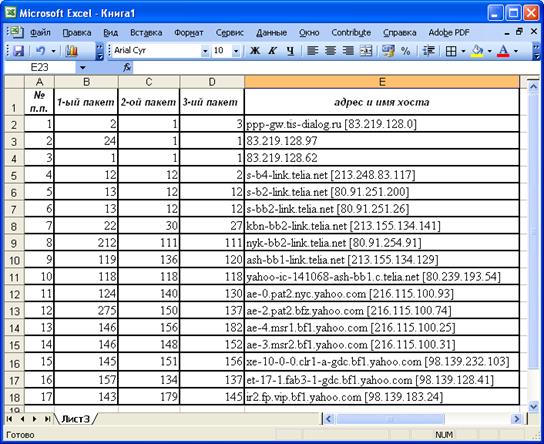The image size is (544, 444).
Task: Align text left
Action: pos(312,51)
